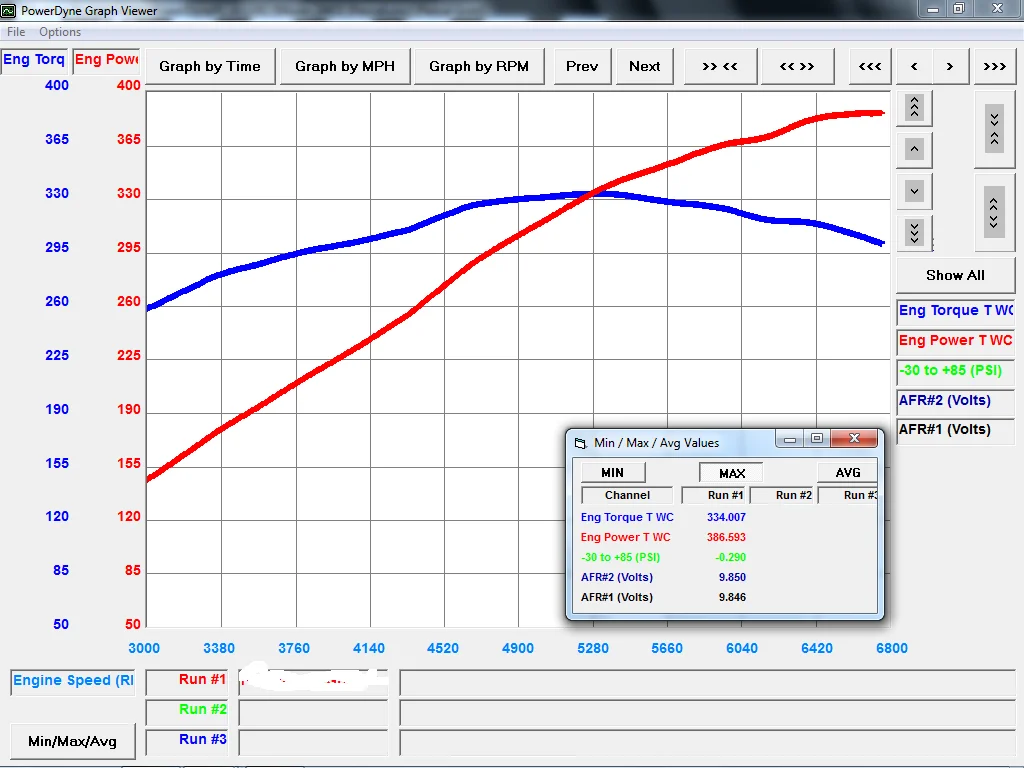Toggle the -30 to +85 (PSI) channel
Viewport: 1024px width, 768px height.
(x=955, y=371)
